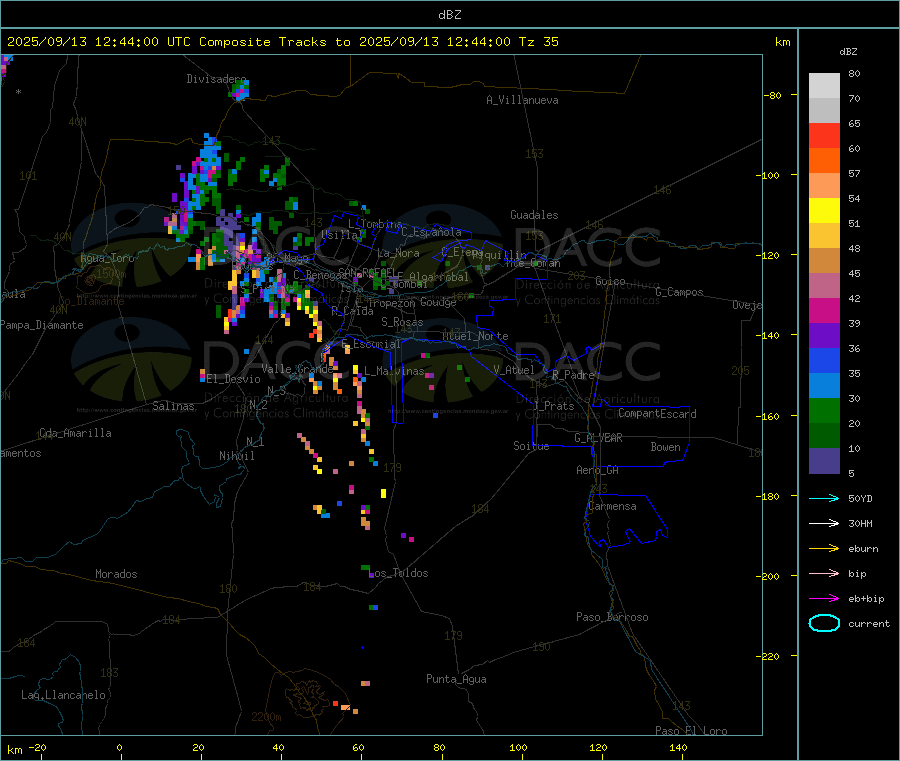Image resolution: width=900 pixels, height=761 pixels.
Task: Click the Guico location label
Action: pos(610,281)
